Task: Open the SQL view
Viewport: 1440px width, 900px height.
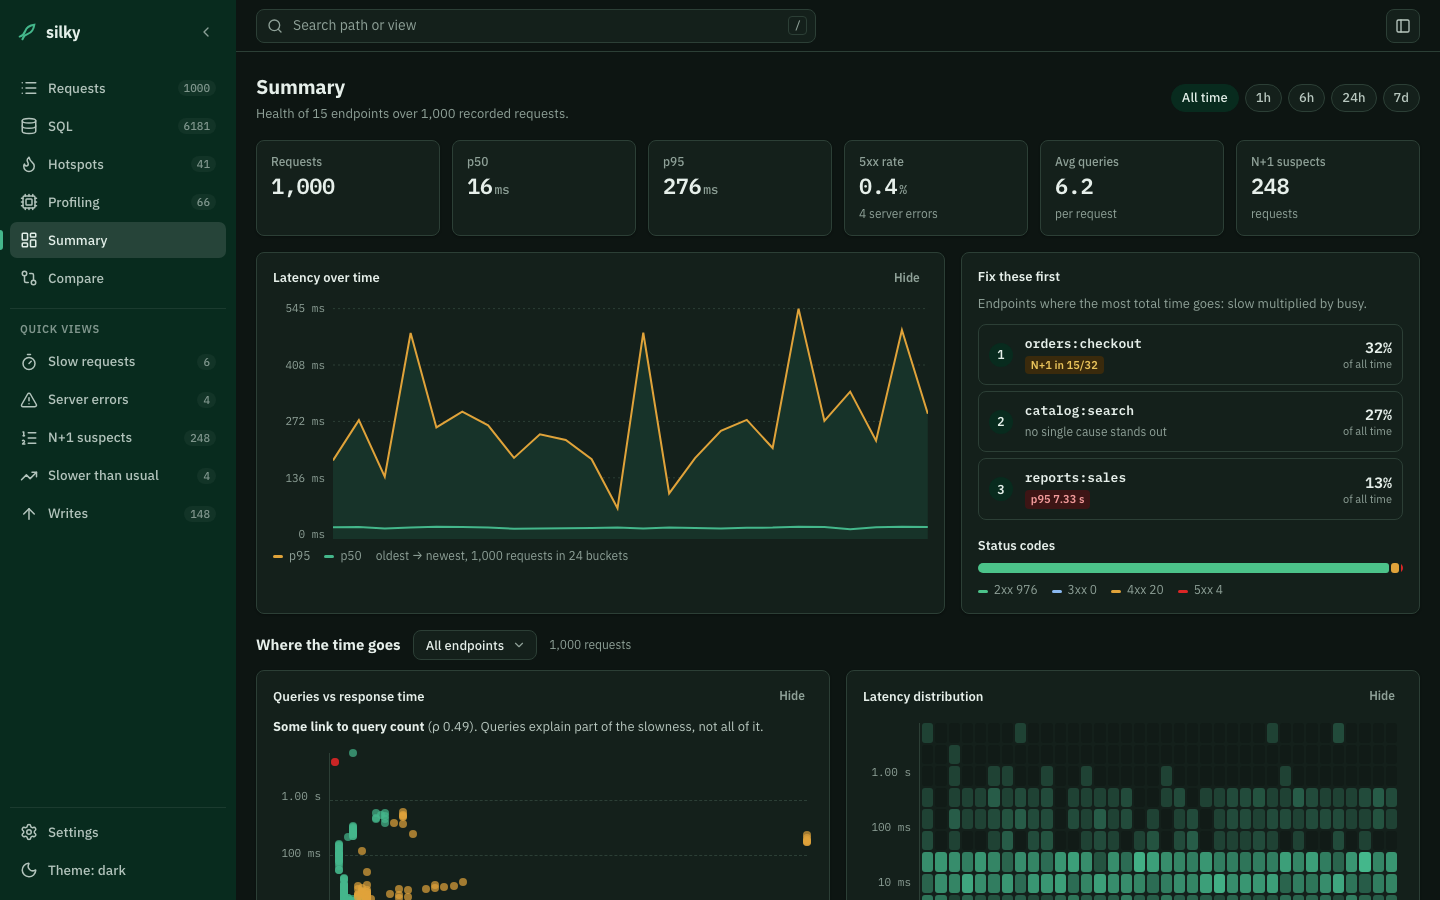Action: click(118, 126)
